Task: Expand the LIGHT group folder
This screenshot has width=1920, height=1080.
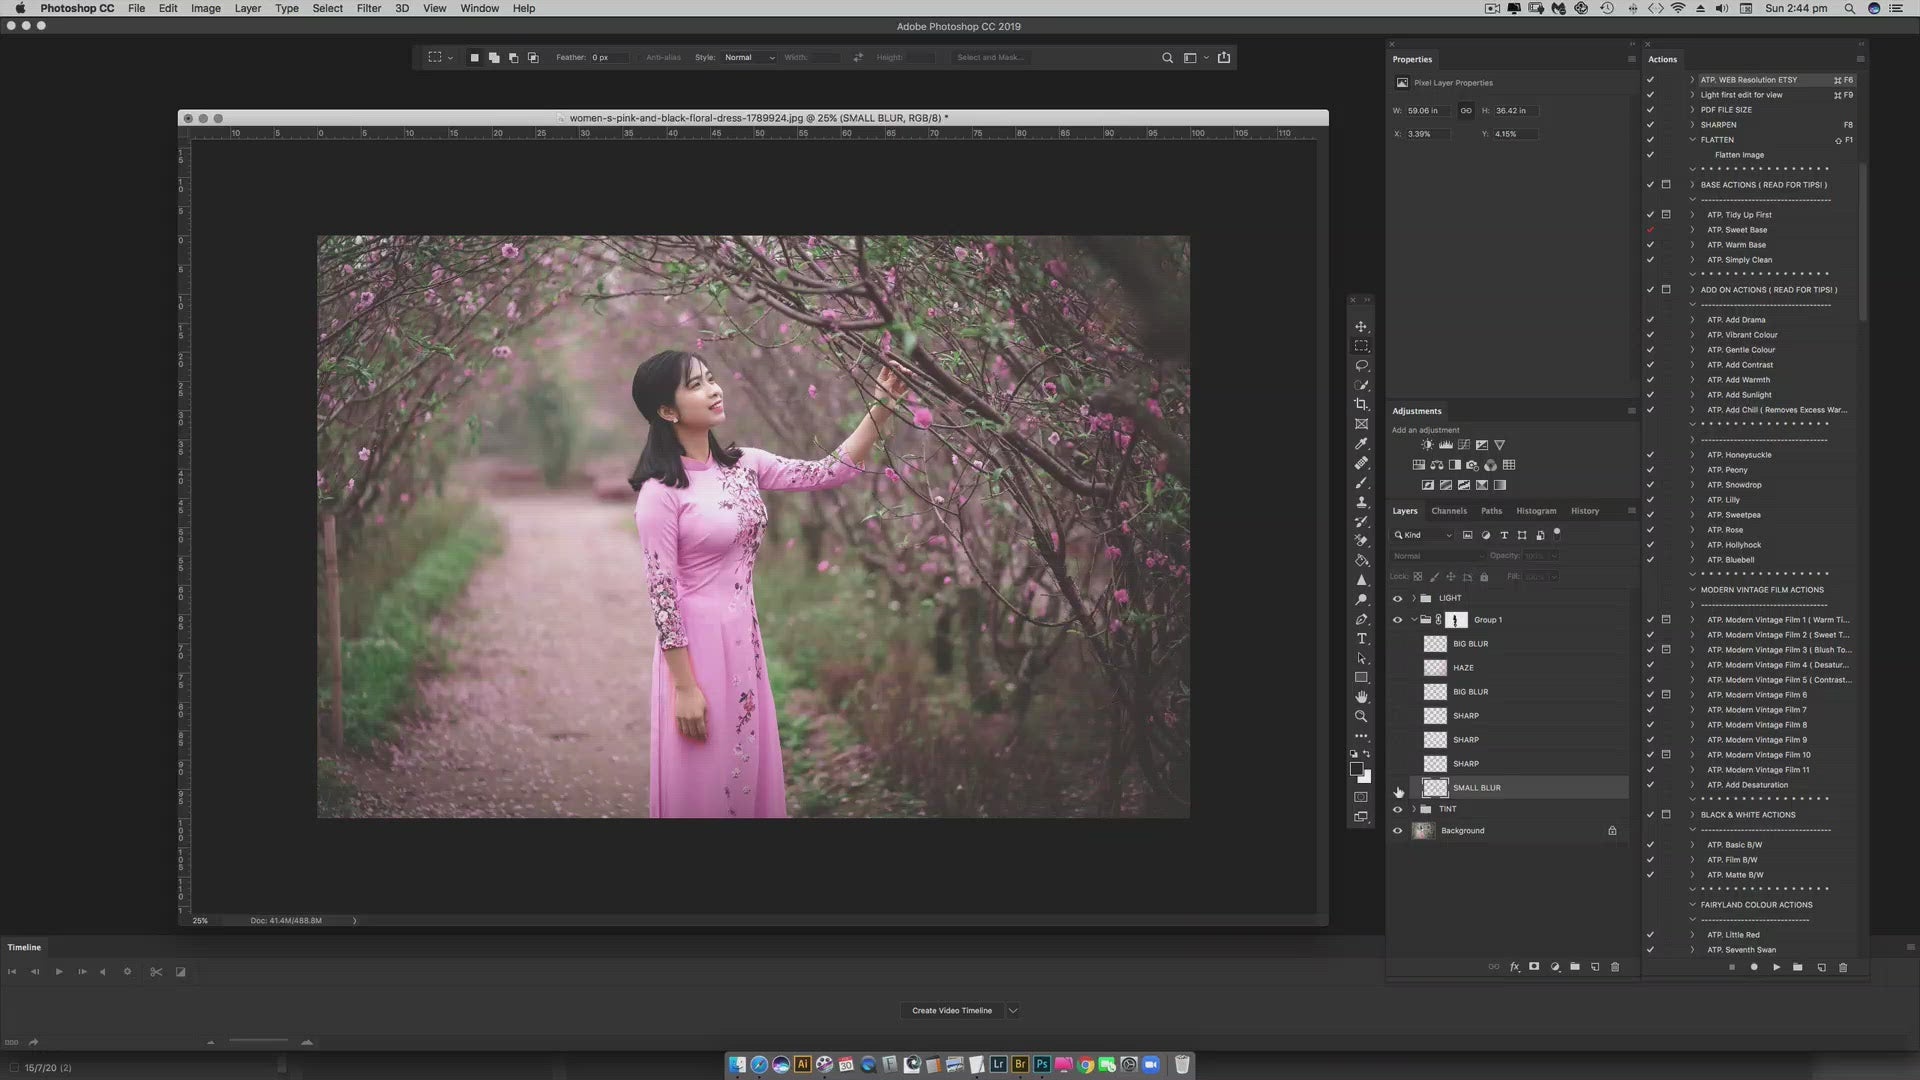Action: point(1413,598)
